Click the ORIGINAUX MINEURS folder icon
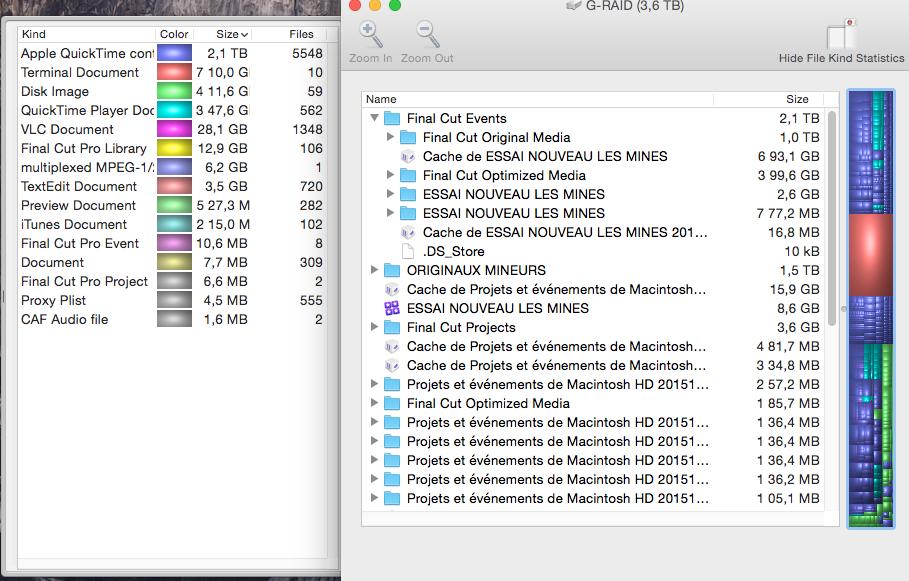The height and width of the screenshot is (581, 909). coord(392,271)
